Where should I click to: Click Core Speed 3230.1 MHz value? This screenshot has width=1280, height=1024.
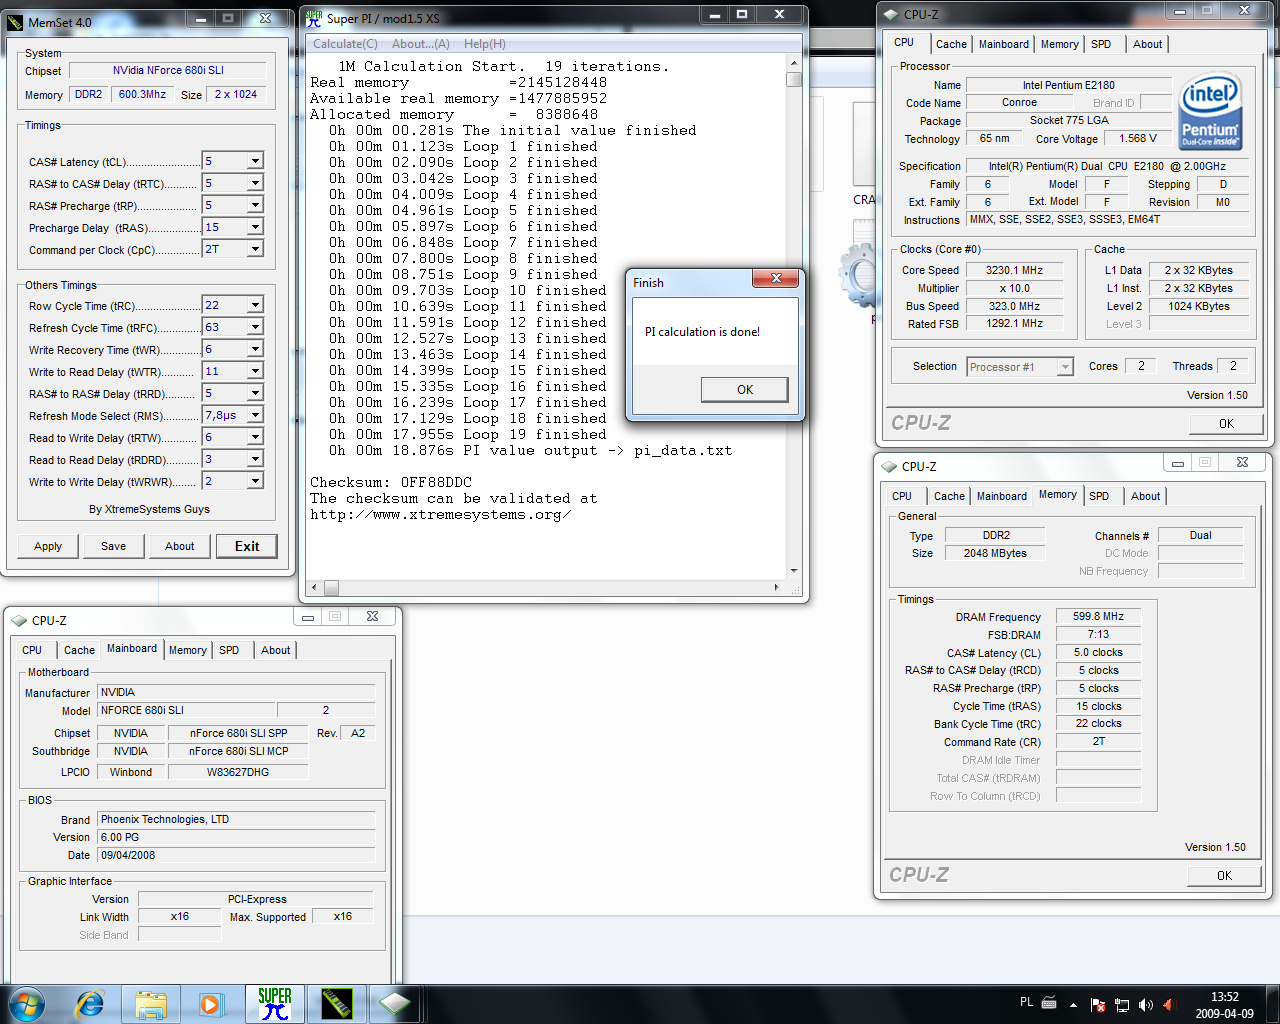click(1015, 270)
